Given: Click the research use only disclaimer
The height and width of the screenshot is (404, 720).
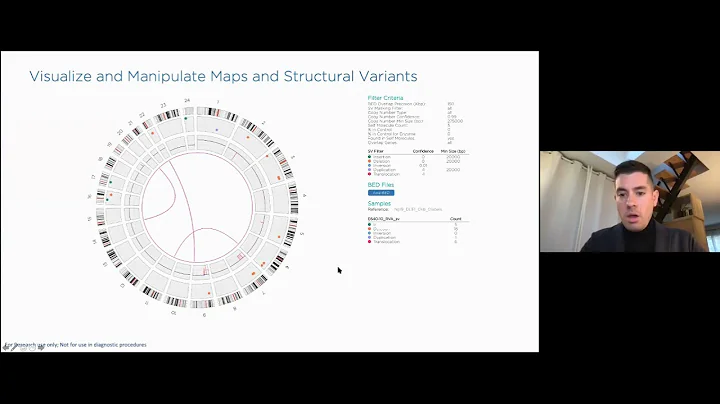Looking at the screenshot, I should (x=76, y=345).
